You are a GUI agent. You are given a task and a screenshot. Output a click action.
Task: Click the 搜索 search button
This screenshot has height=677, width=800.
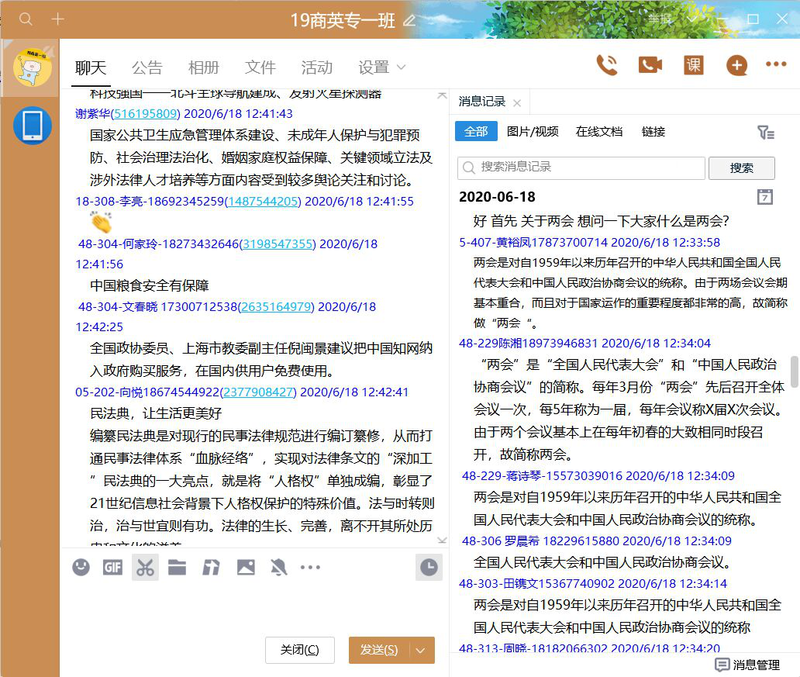(x=741, y=168)
